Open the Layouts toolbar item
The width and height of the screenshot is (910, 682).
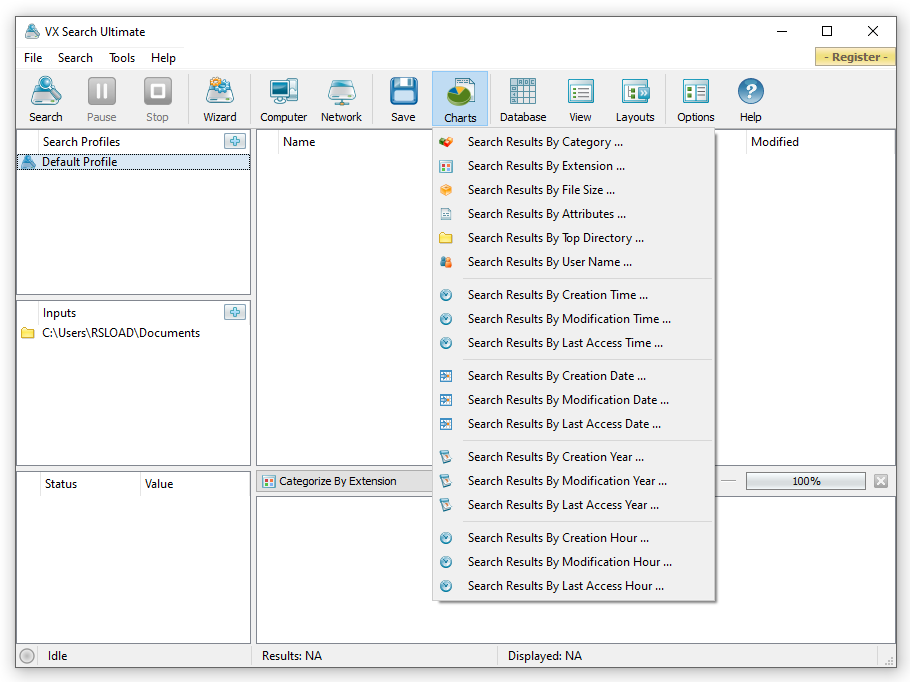(x=635, y=99)
